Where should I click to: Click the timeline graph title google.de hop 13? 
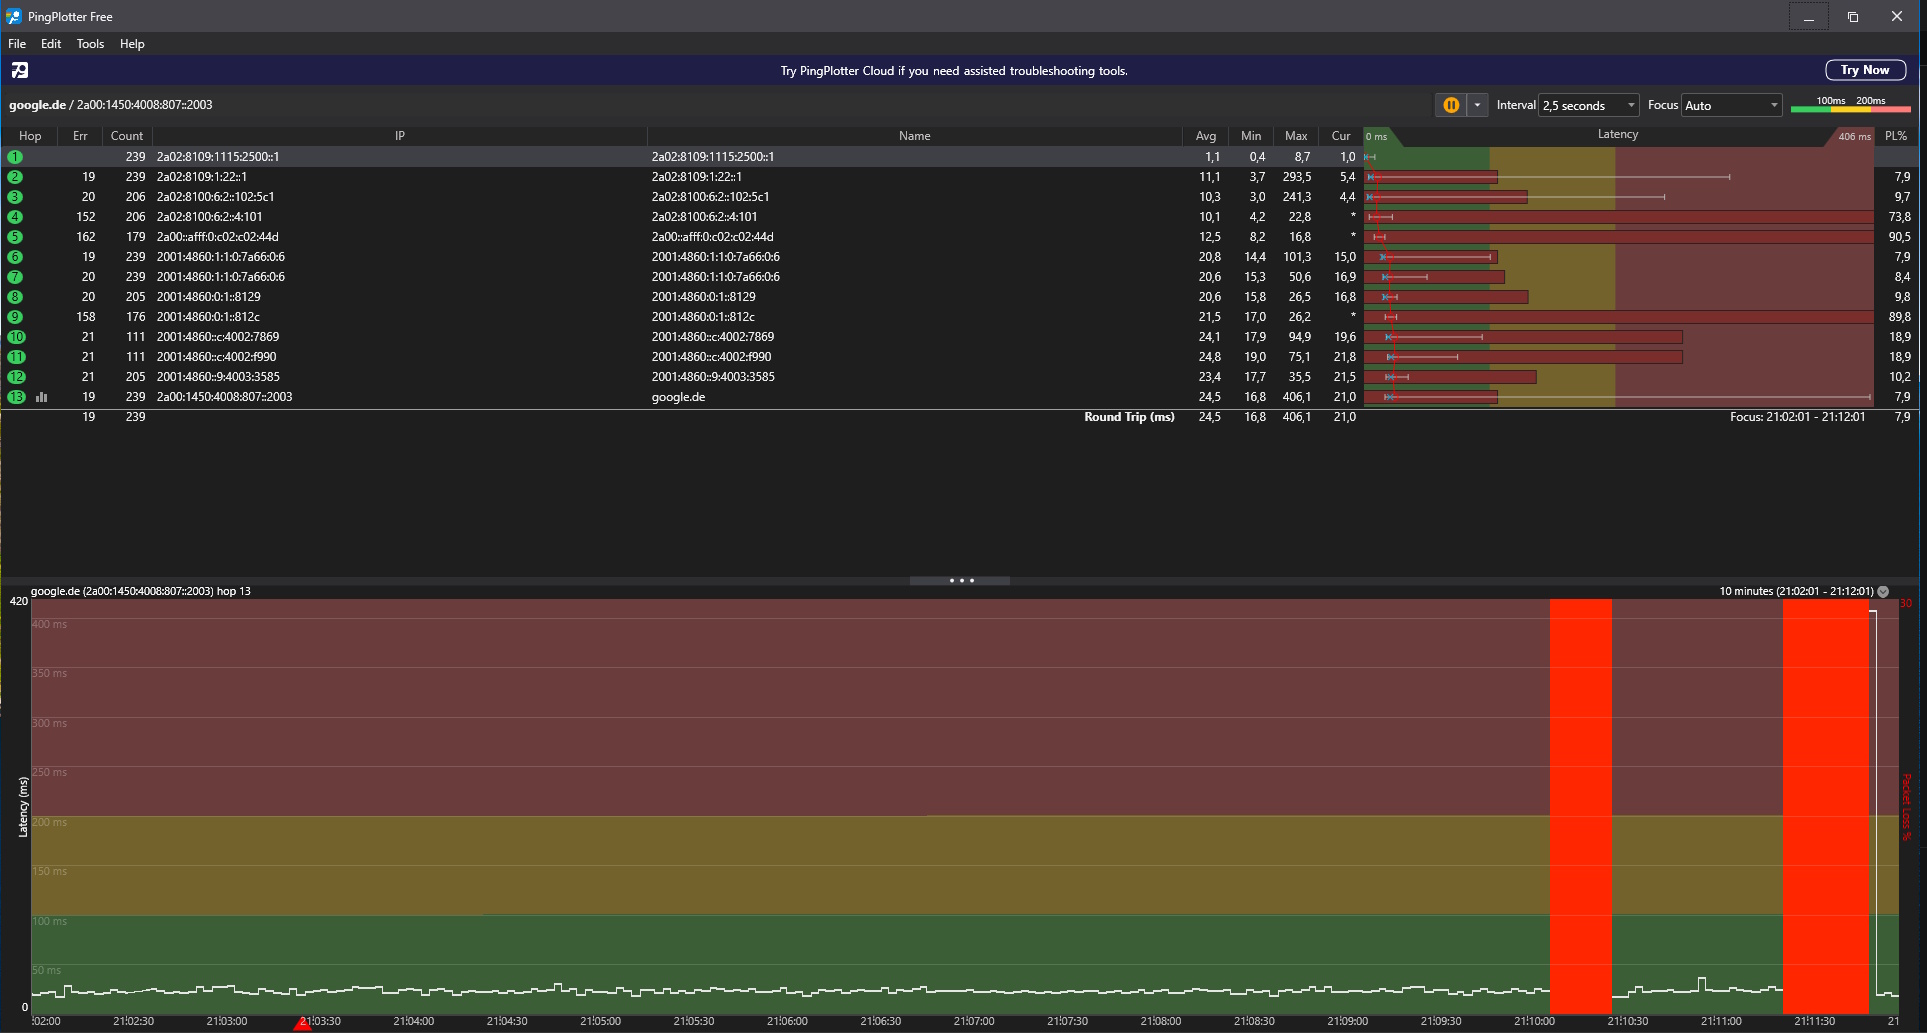pyautogui.click(x=140, y=591)
